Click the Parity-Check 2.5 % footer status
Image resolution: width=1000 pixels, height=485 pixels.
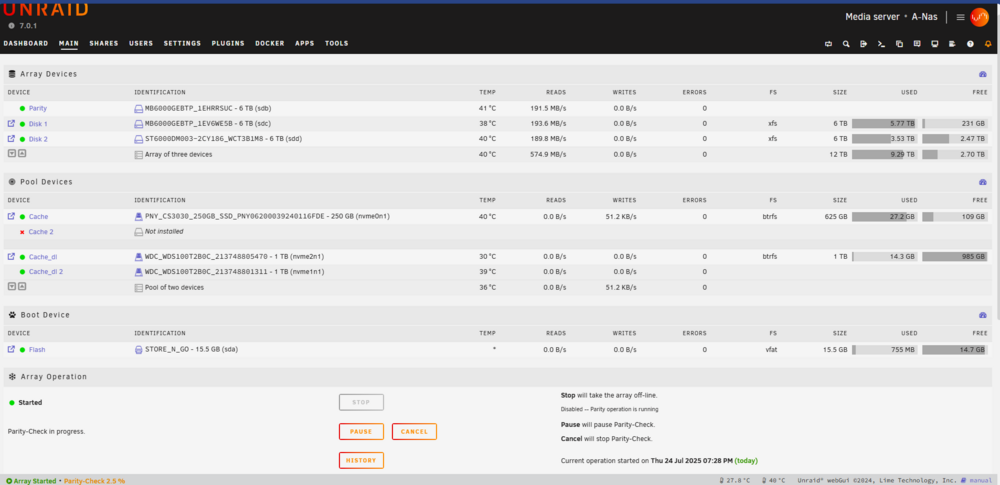pos(94,481)
